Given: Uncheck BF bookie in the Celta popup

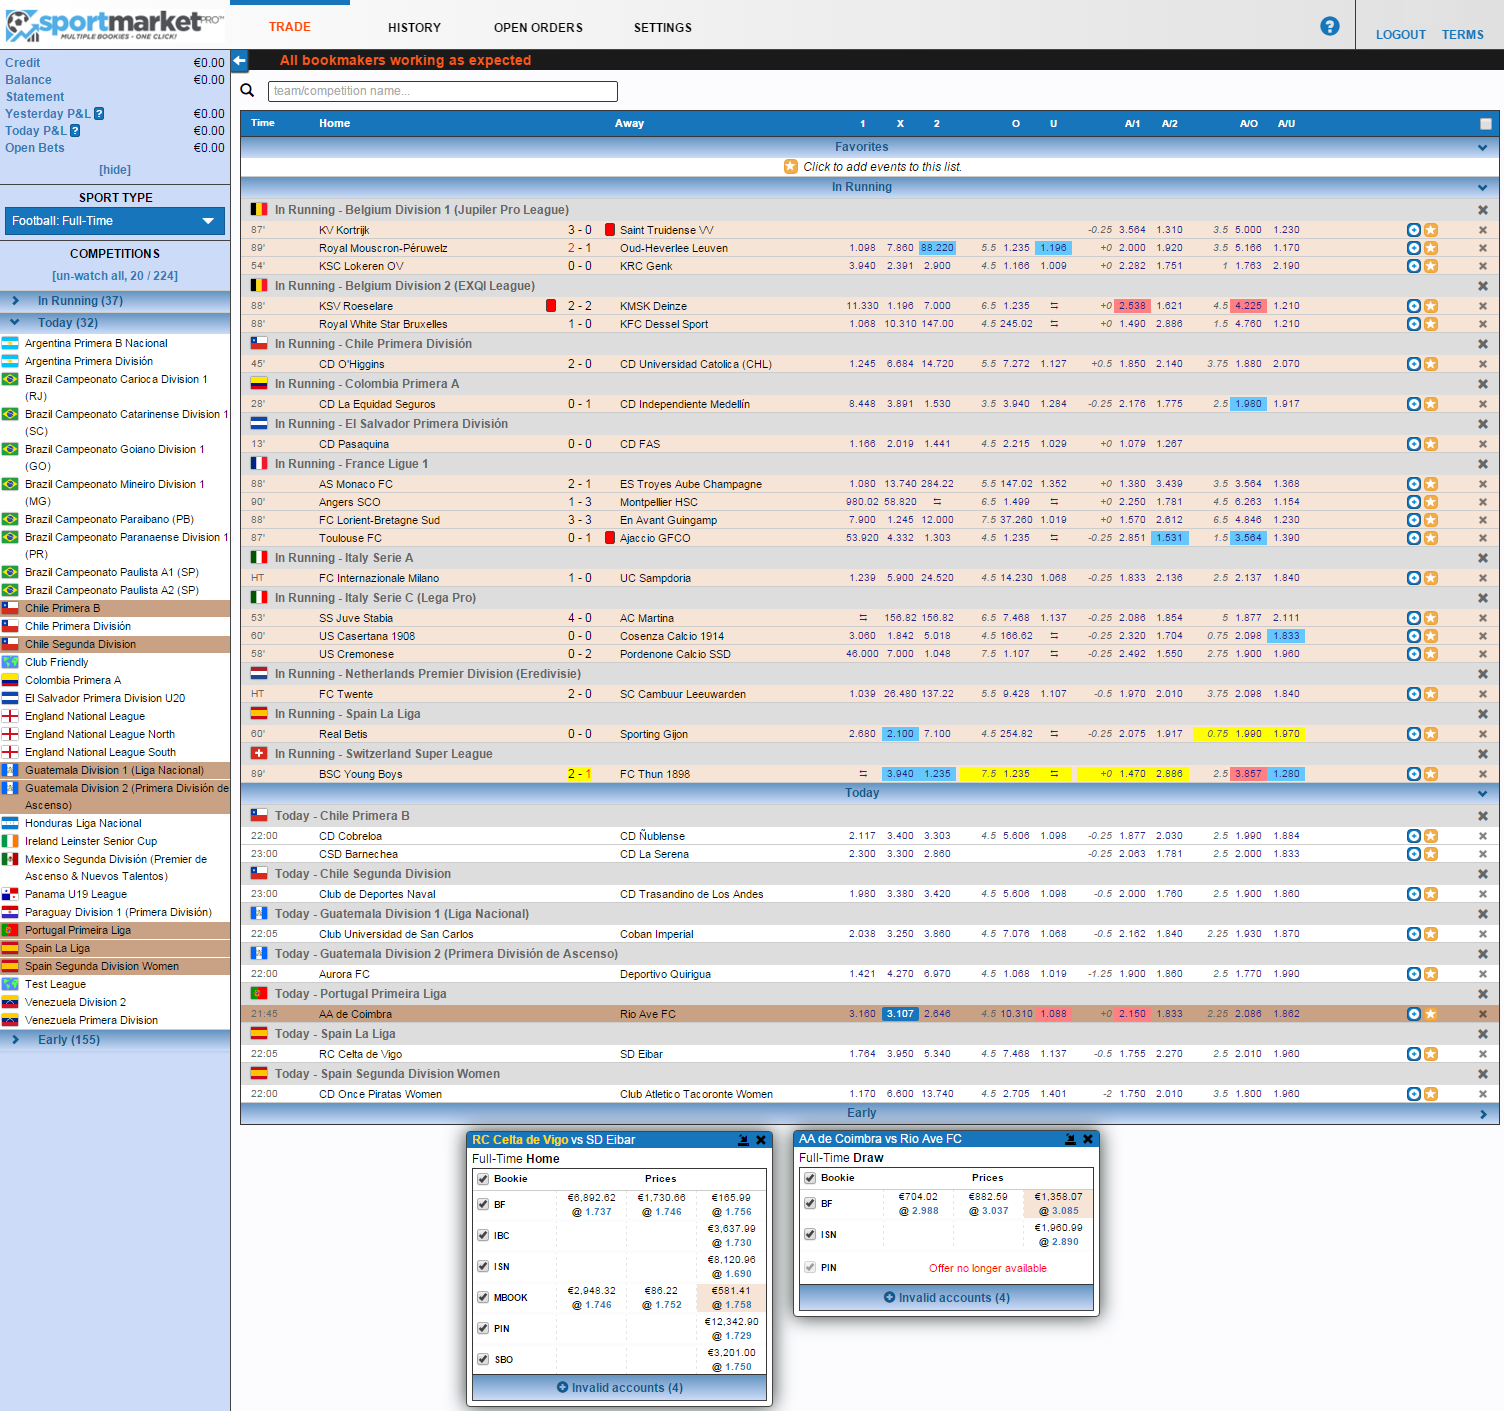Looking at the screenshot, I should (x=483, y=1205).
